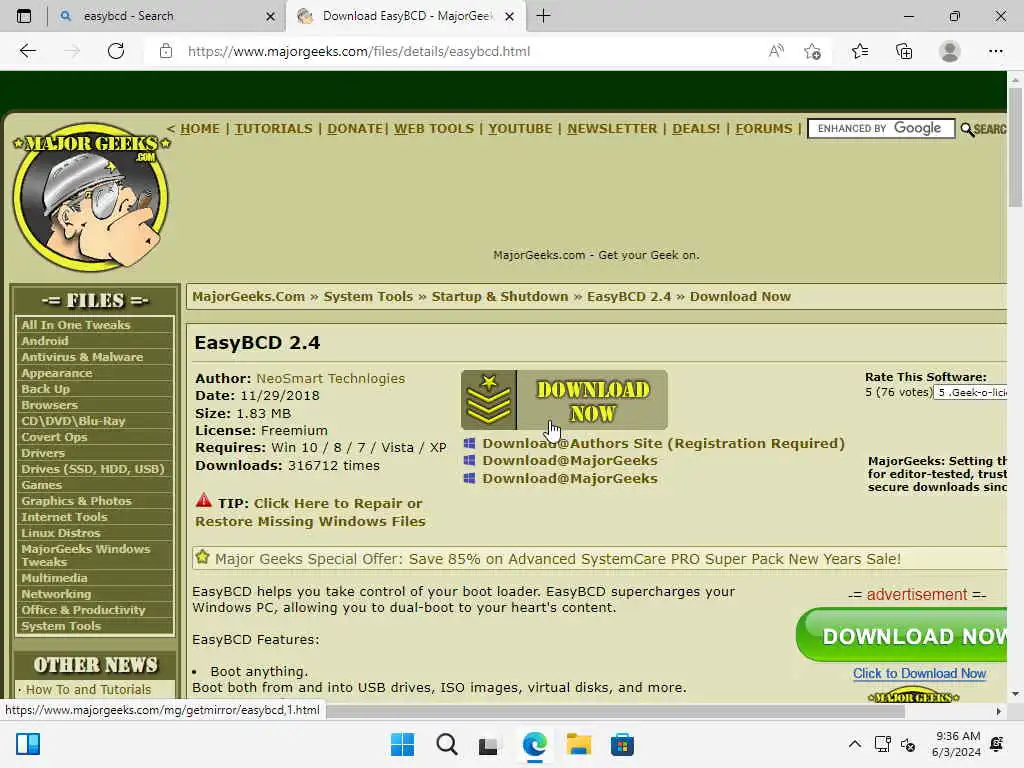
Task: Open Edge Settings and more menu
Action: click(995, 51)
